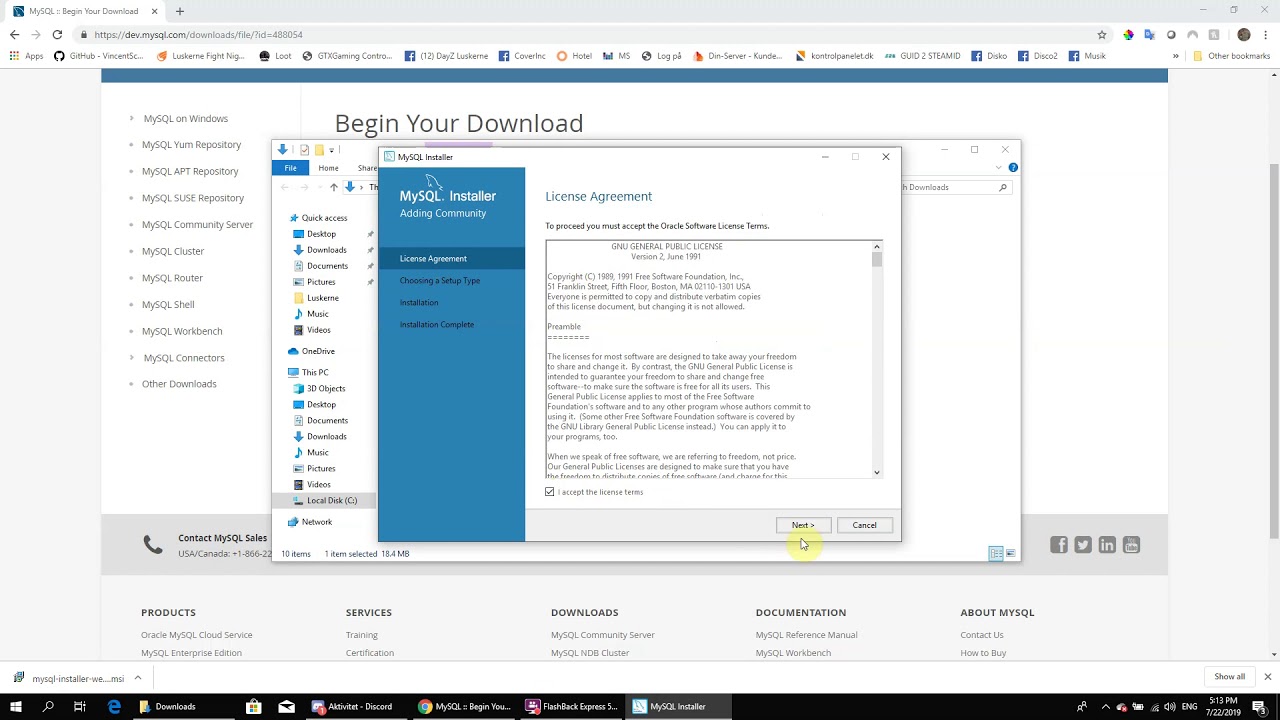Viewport: 1280px width, 720px height.
Task: Open MySQL Workbench sidebar link
Action: (x=182, y=331)
